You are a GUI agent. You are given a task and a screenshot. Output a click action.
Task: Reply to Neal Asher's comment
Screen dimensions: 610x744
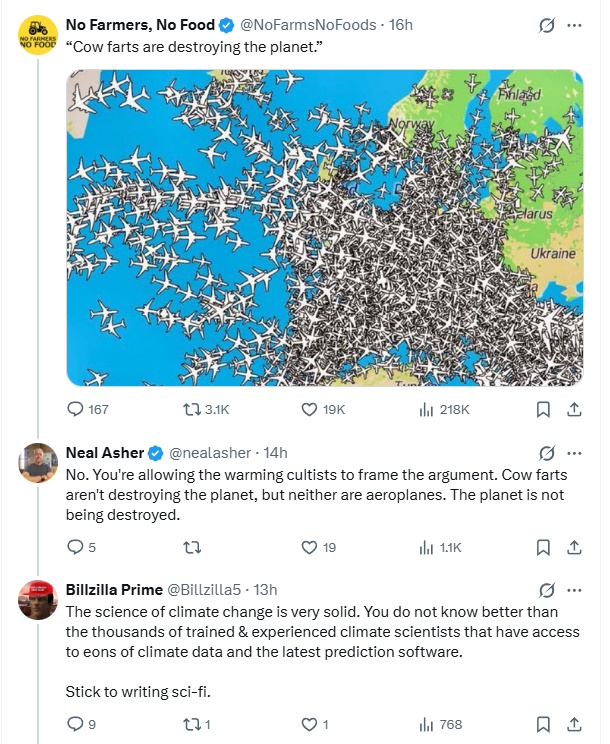pyautogui.click(x=75, y=547)
